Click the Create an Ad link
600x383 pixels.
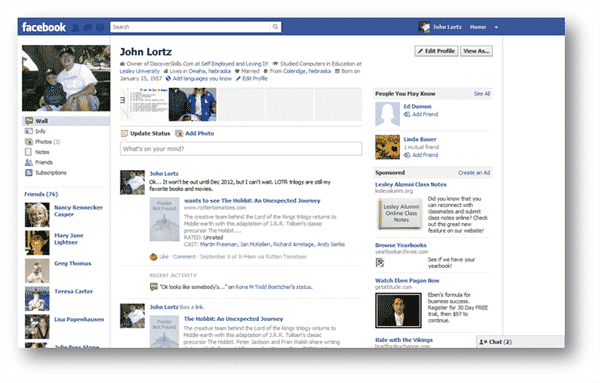474,173
